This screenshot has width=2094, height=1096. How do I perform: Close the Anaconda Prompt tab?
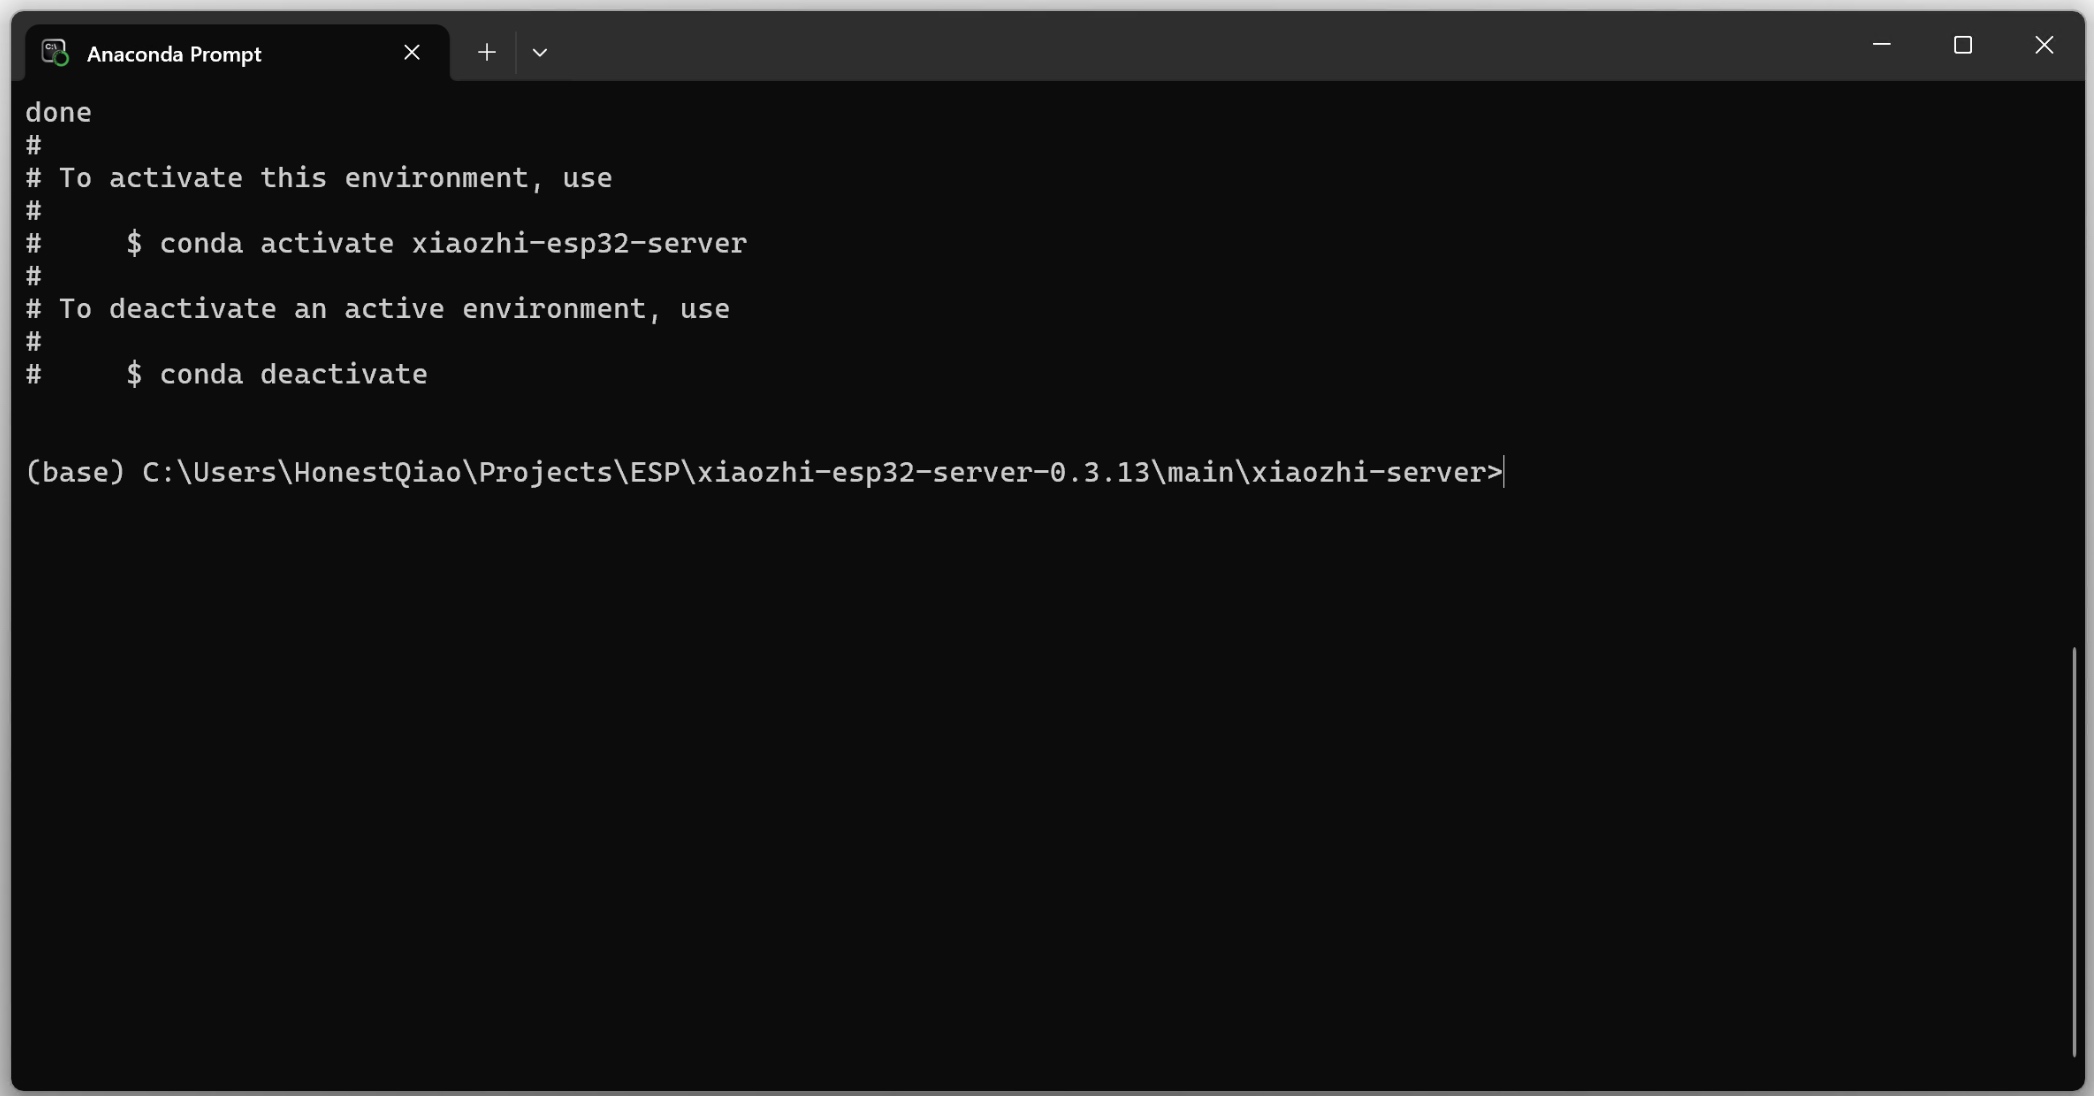pos(412,52)
